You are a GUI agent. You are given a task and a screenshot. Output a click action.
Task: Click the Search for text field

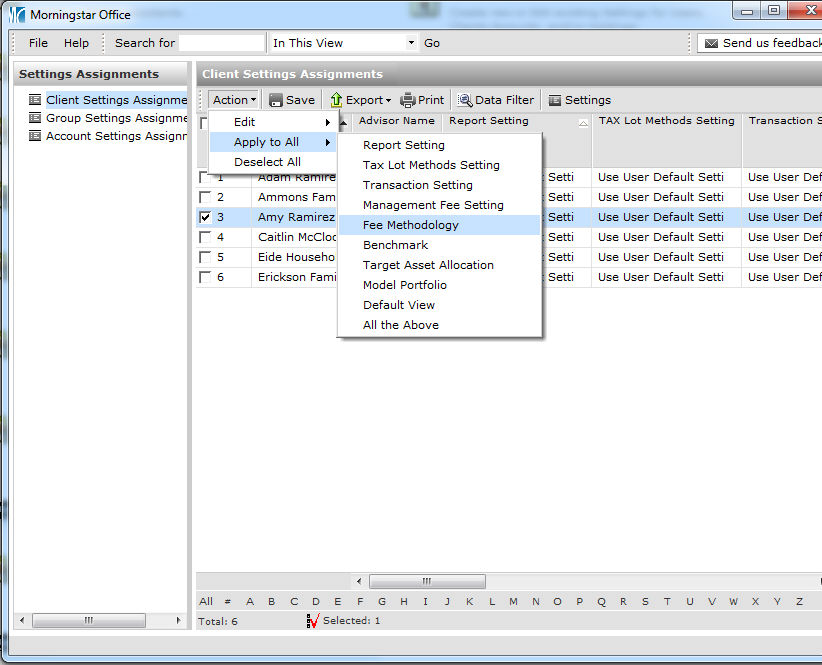pos(222,44)
